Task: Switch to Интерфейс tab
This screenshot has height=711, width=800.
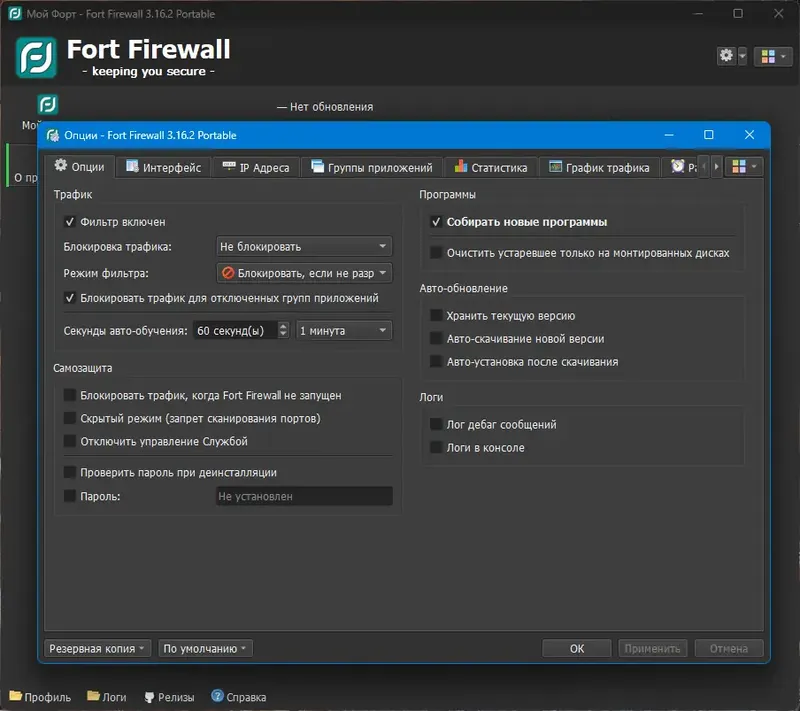Action: 164,167
